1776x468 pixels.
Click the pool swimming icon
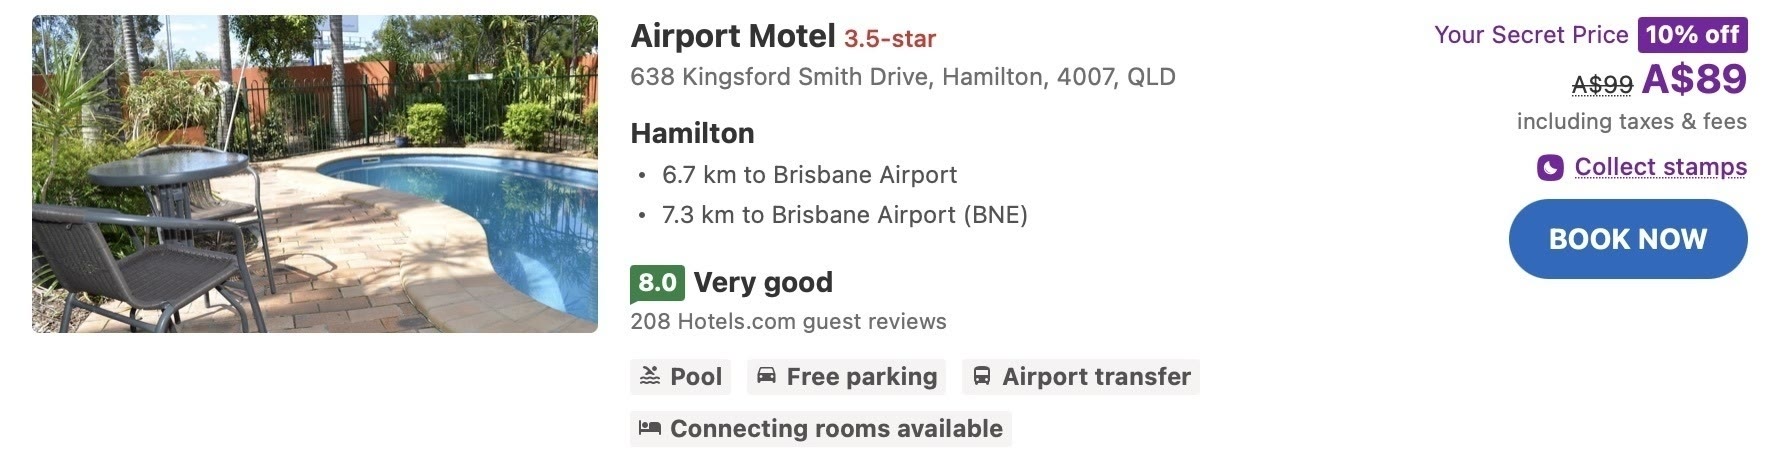pyautogui.click(x=650, y=376)
